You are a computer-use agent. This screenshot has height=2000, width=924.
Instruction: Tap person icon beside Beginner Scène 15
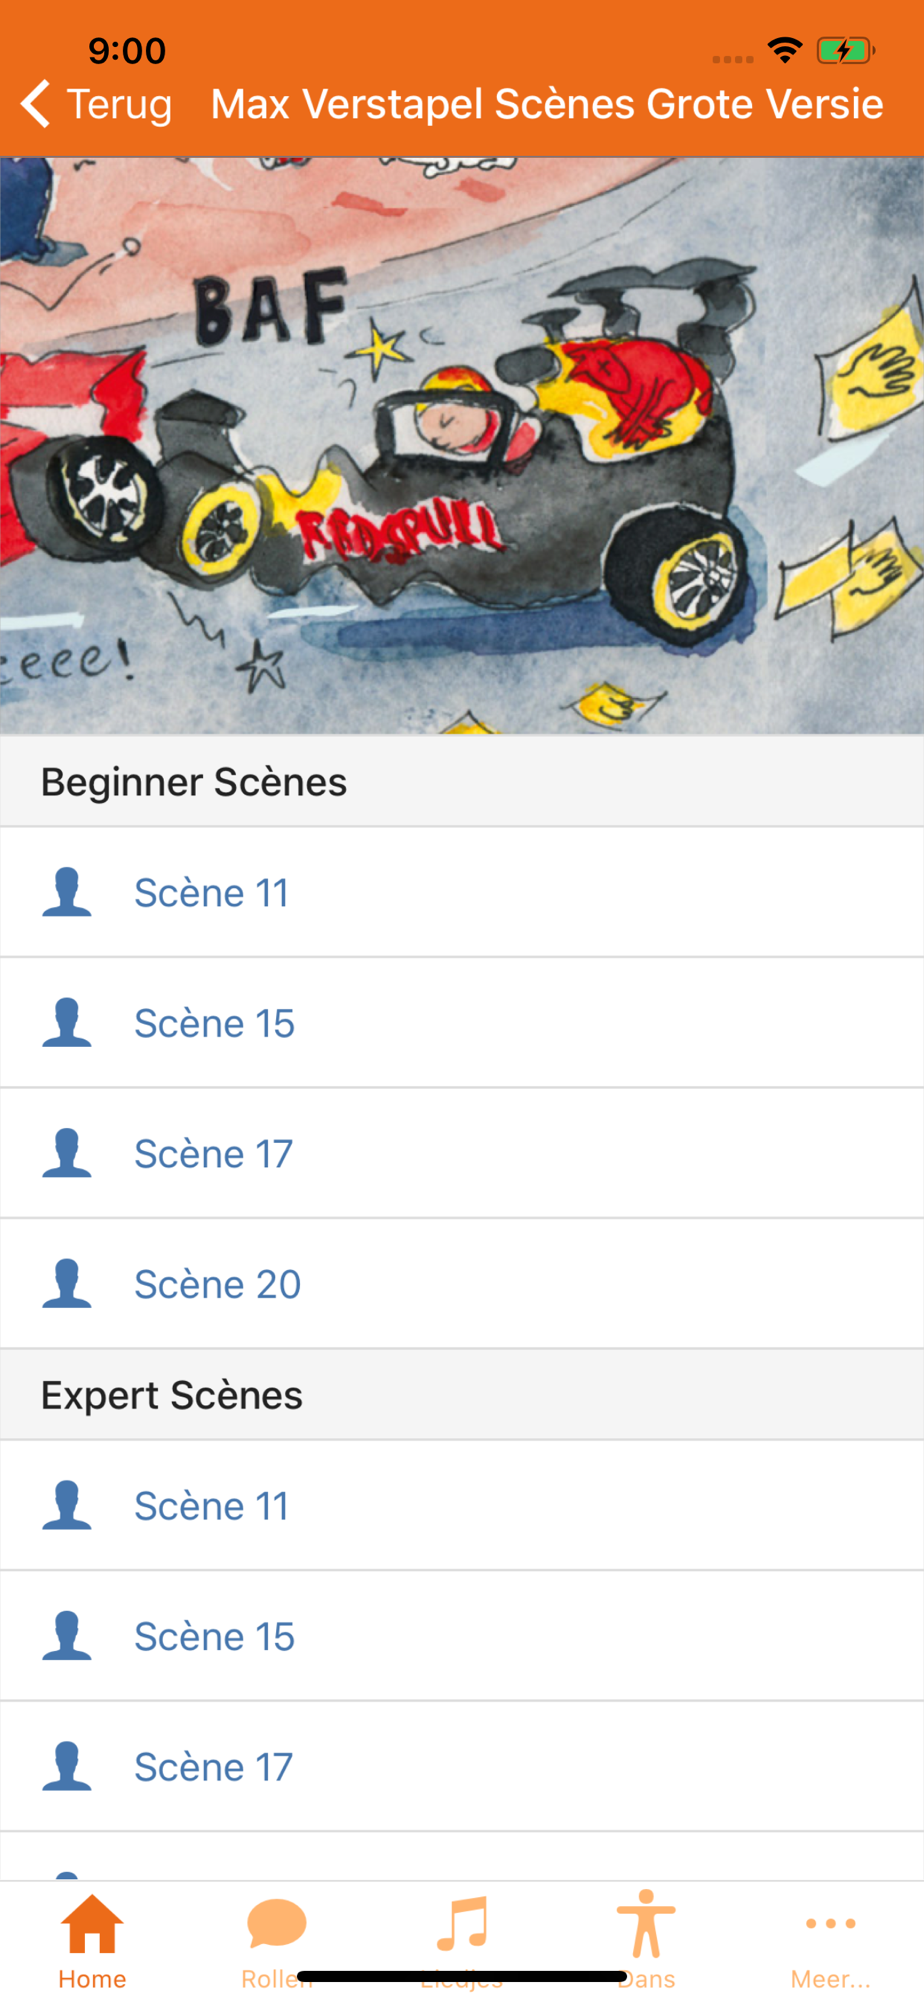67,1022
